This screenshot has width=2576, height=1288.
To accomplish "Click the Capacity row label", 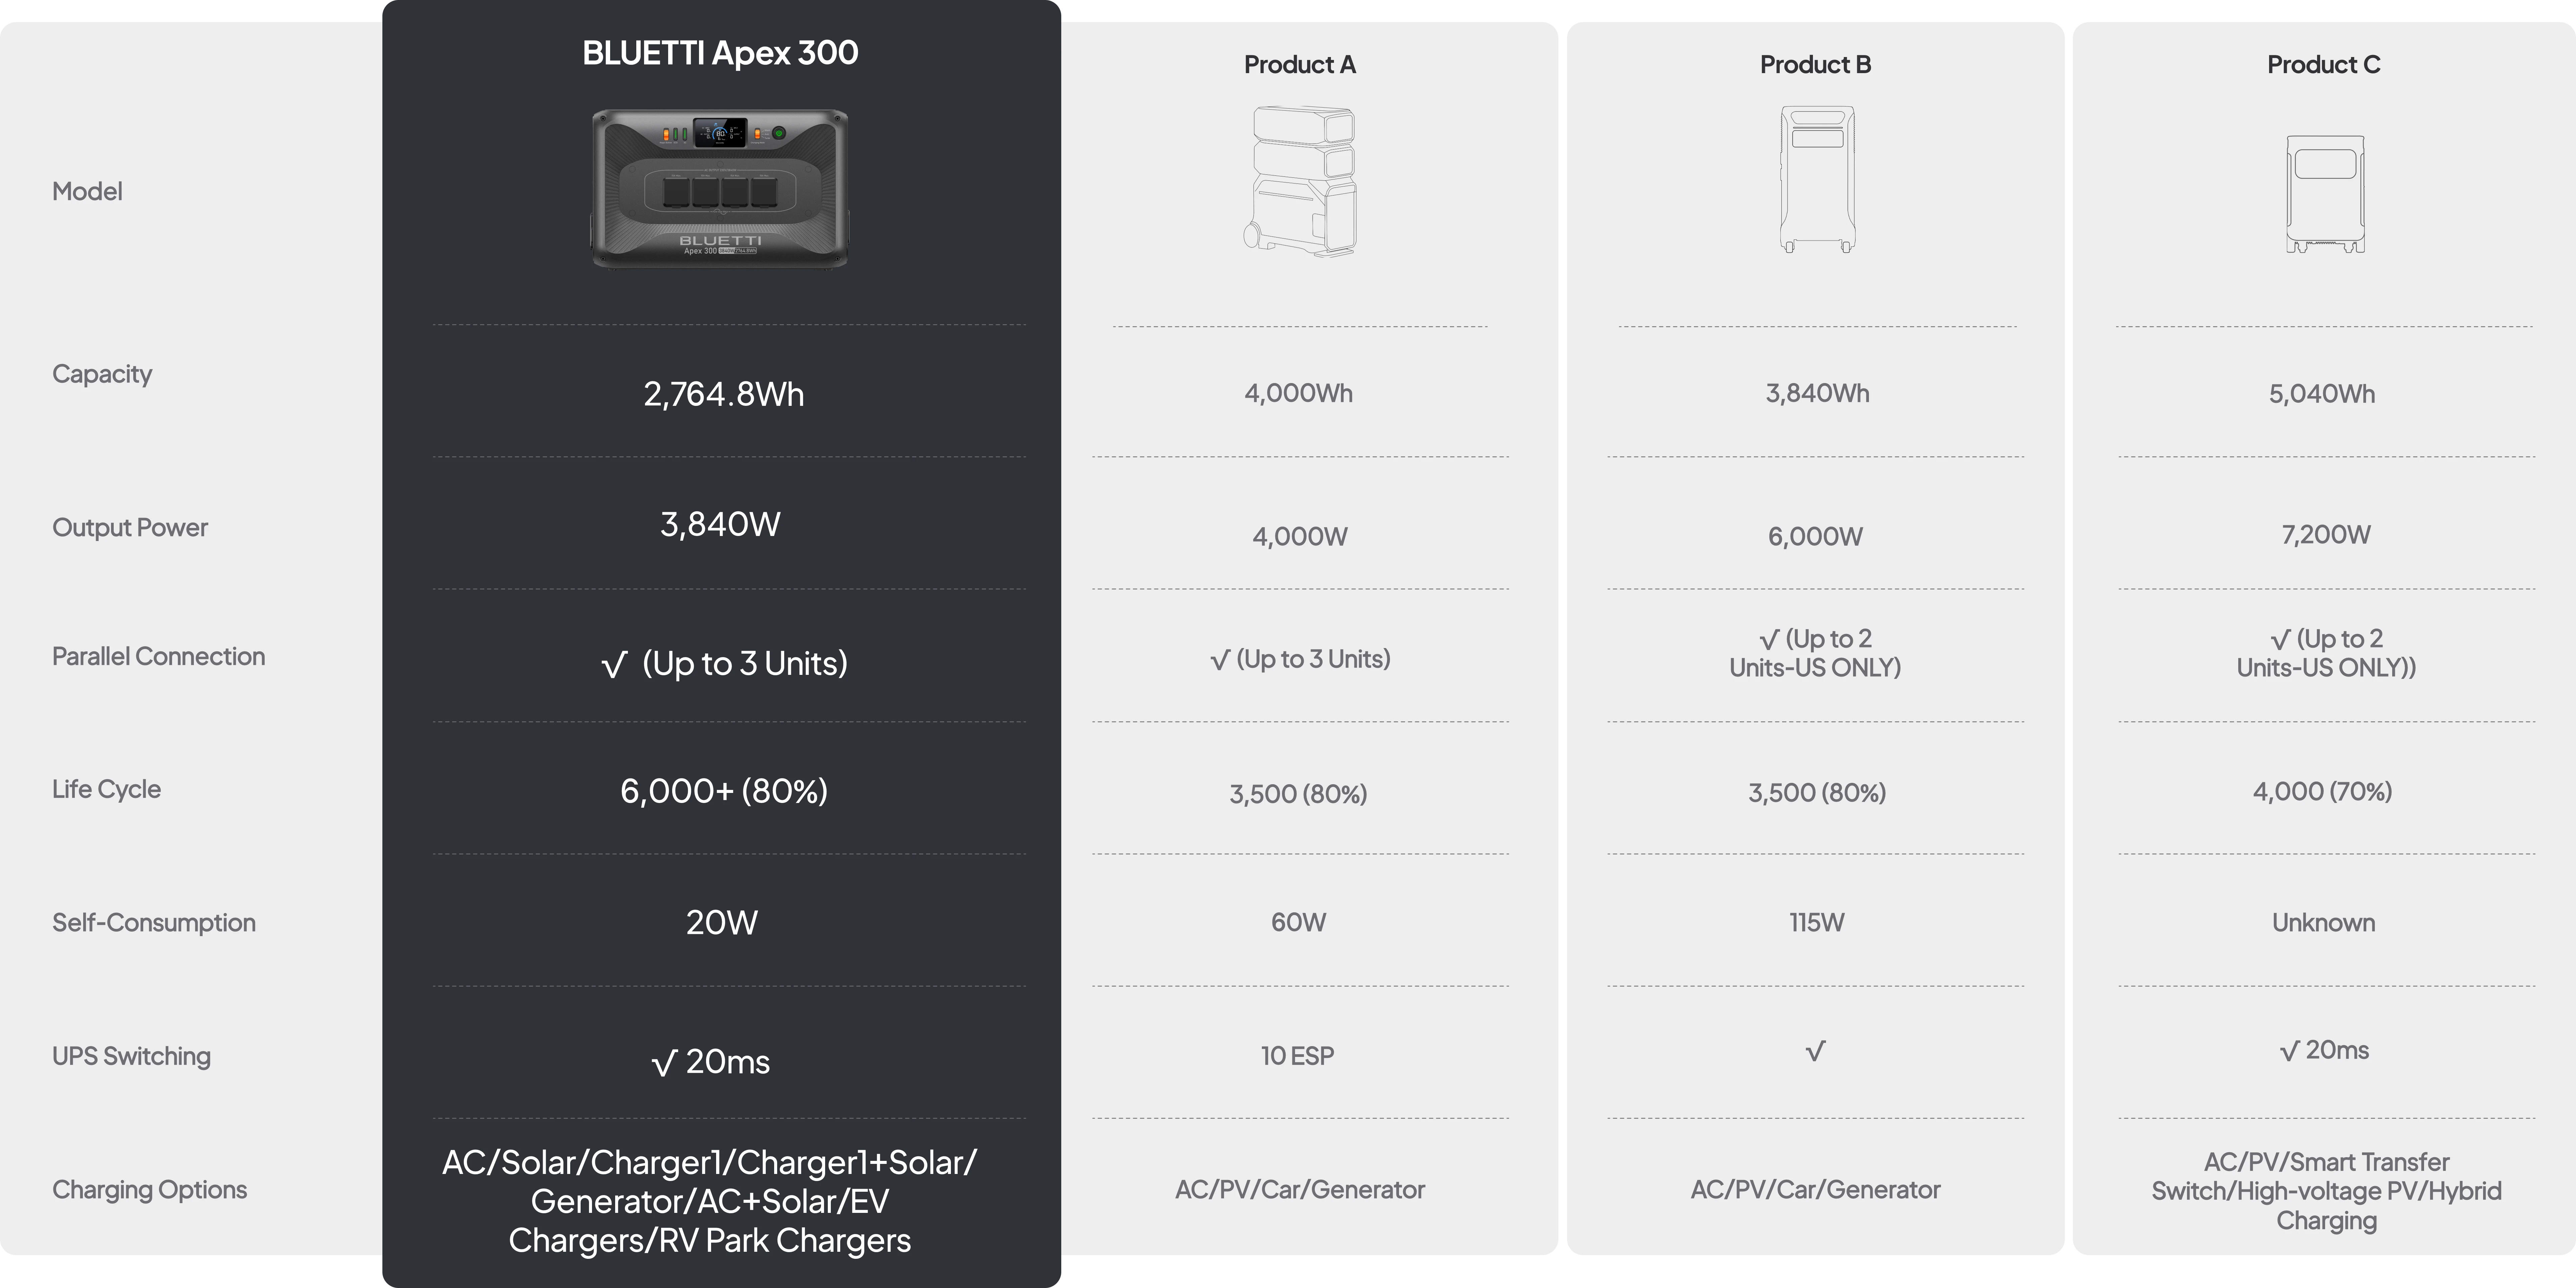I will click(x=102, y=374).
